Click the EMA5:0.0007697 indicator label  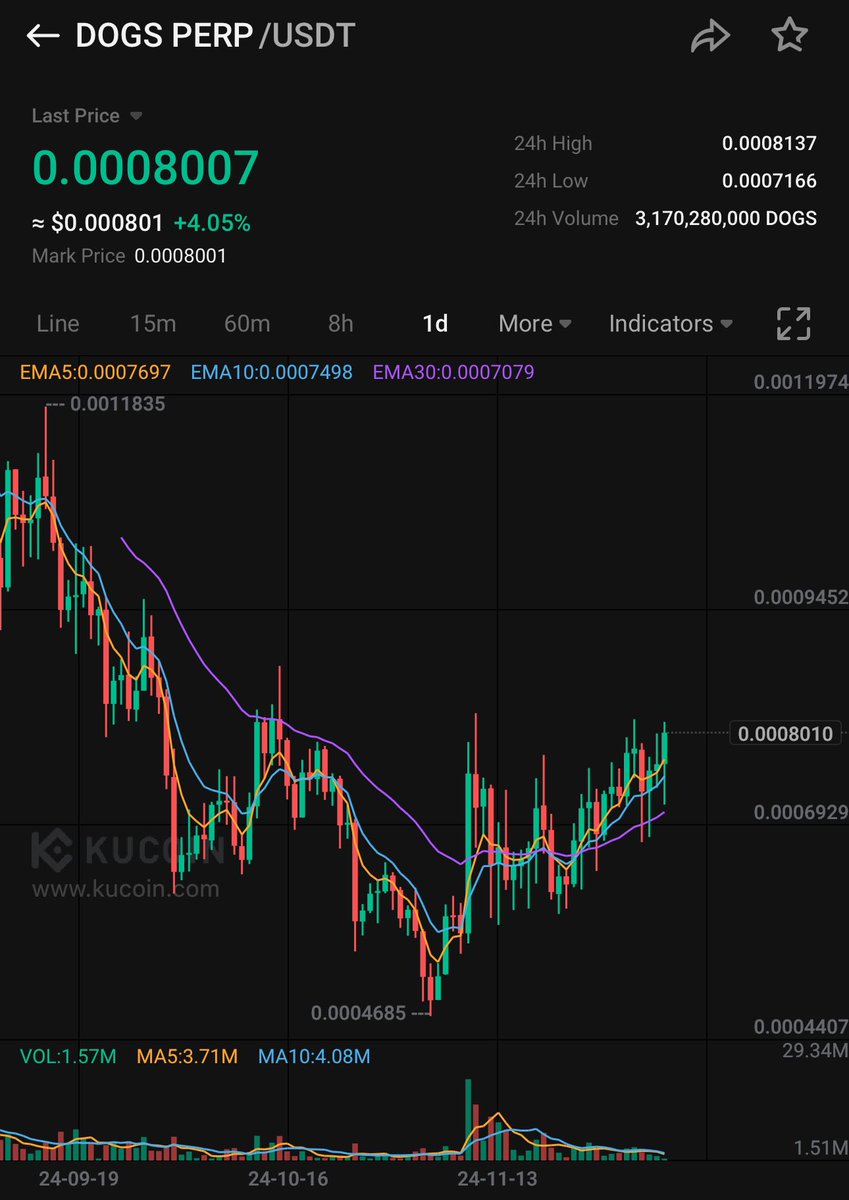tap(96, 372)
